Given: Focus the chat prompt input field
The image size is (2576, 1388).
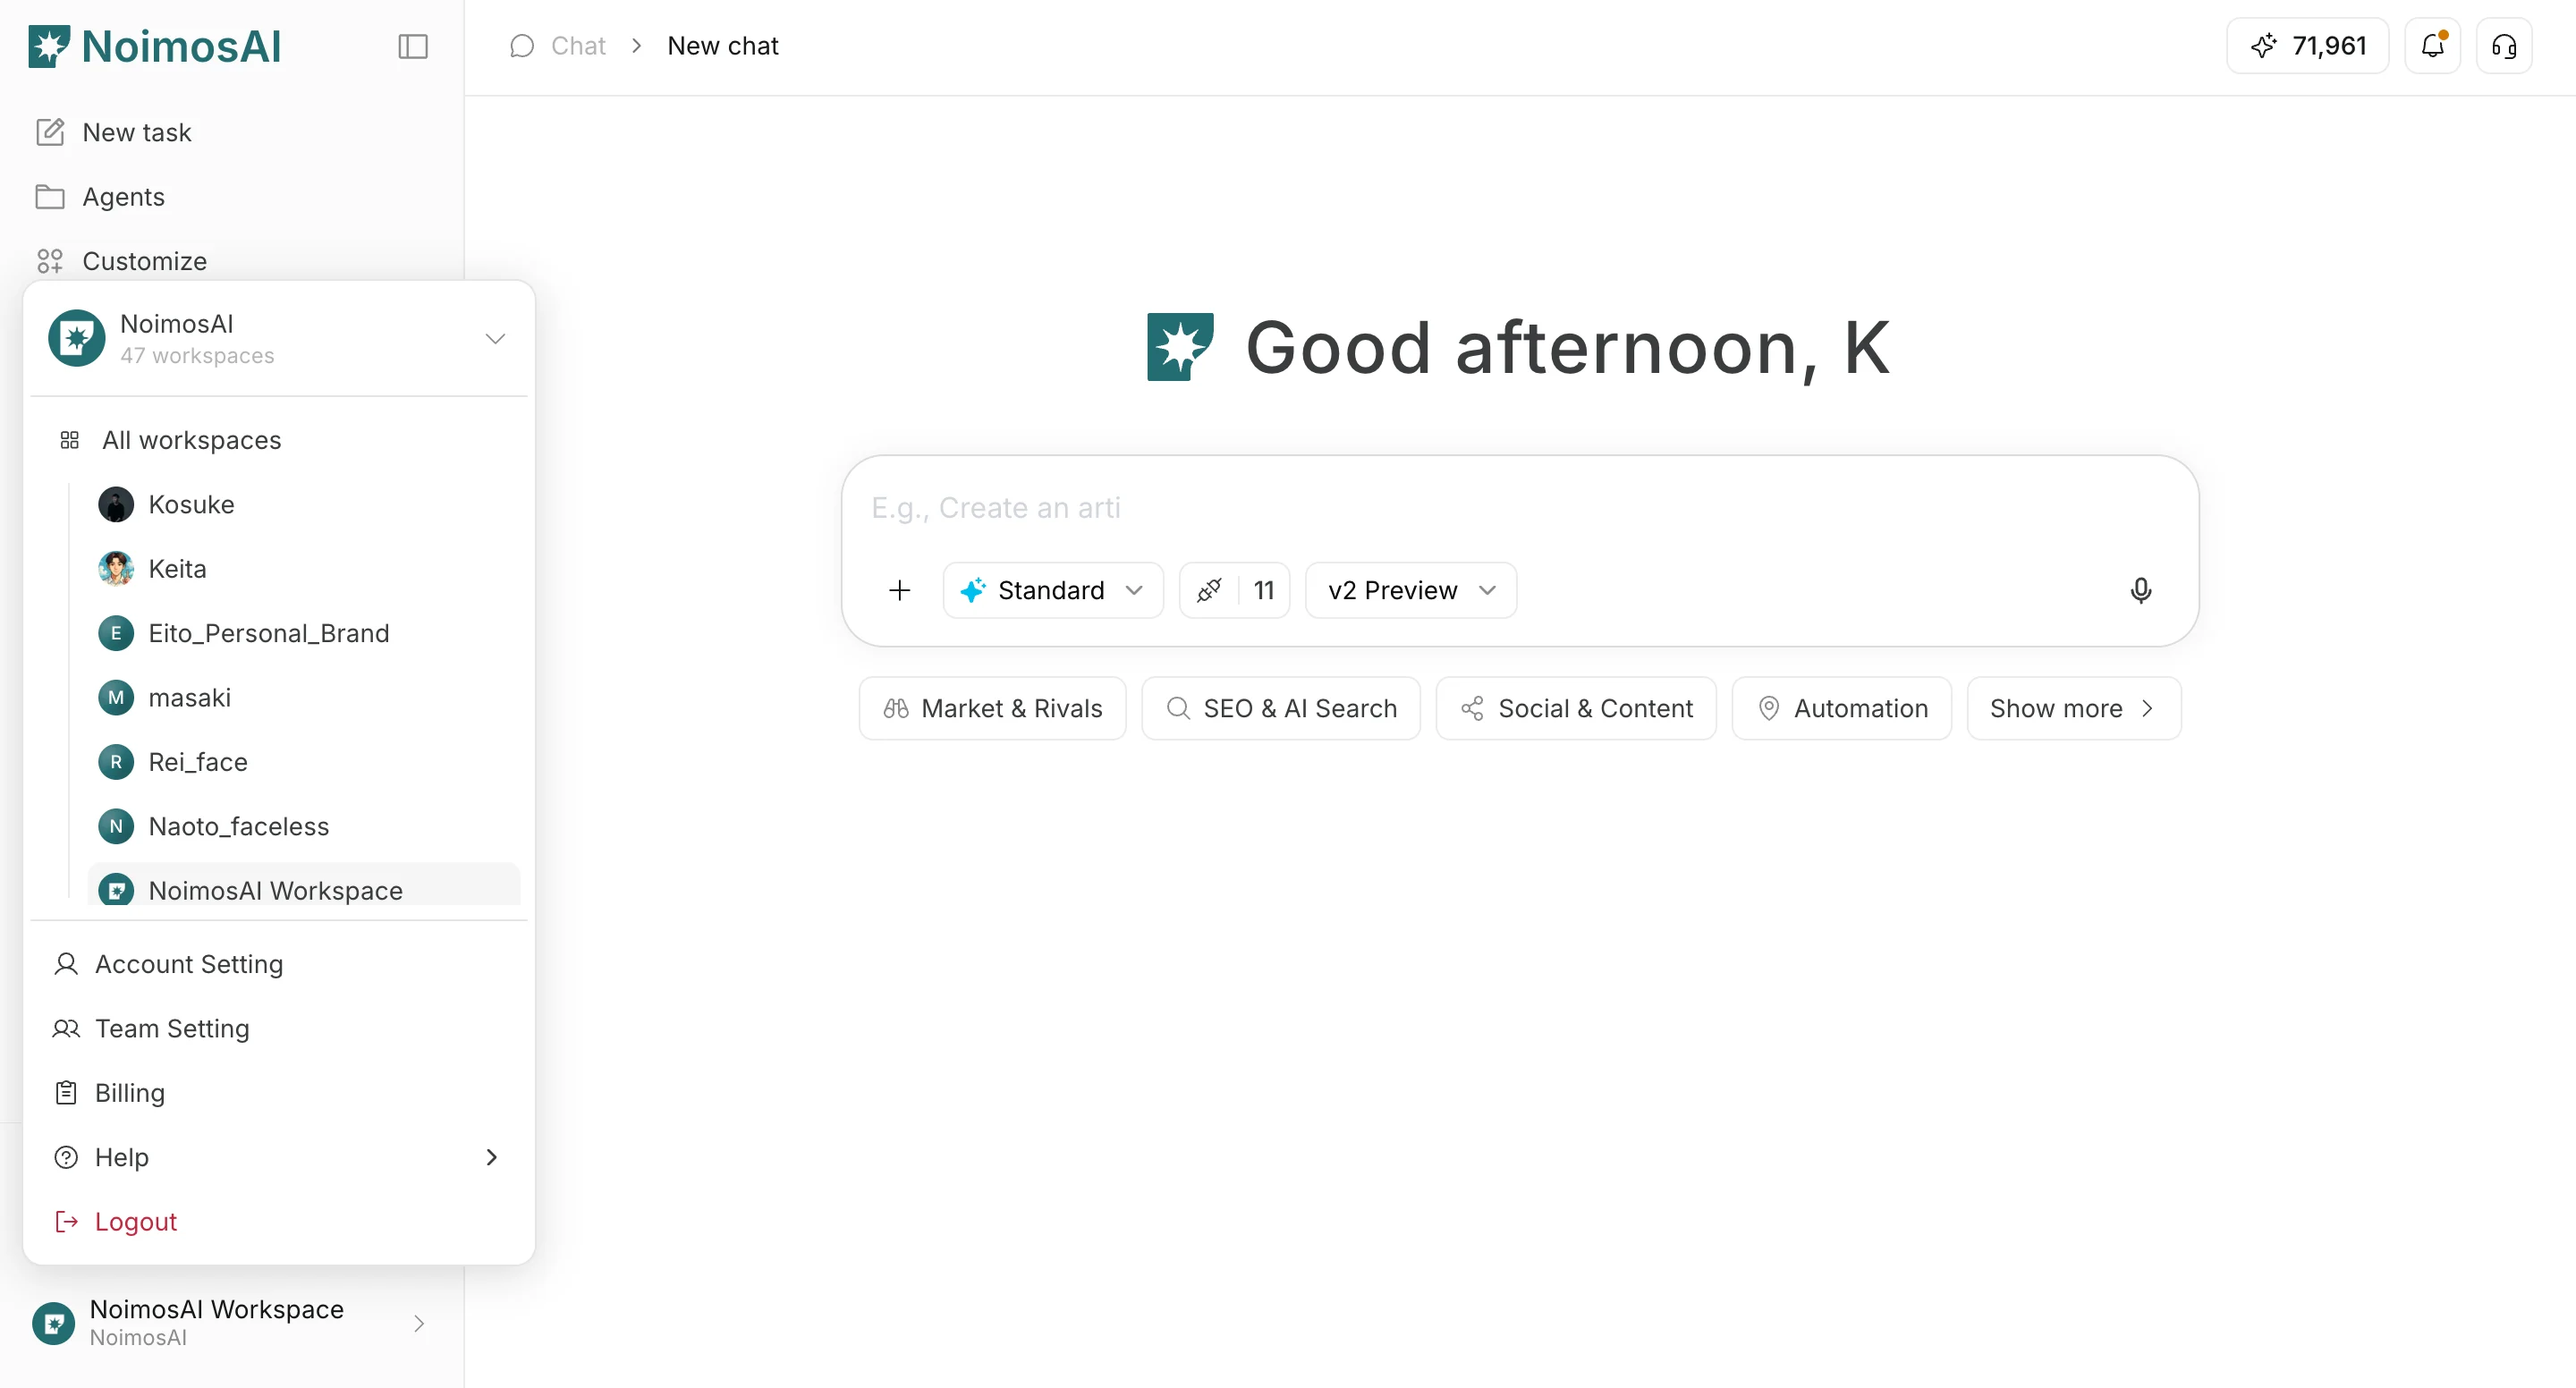Looking at the screenshot, I should pos(1520,508).
